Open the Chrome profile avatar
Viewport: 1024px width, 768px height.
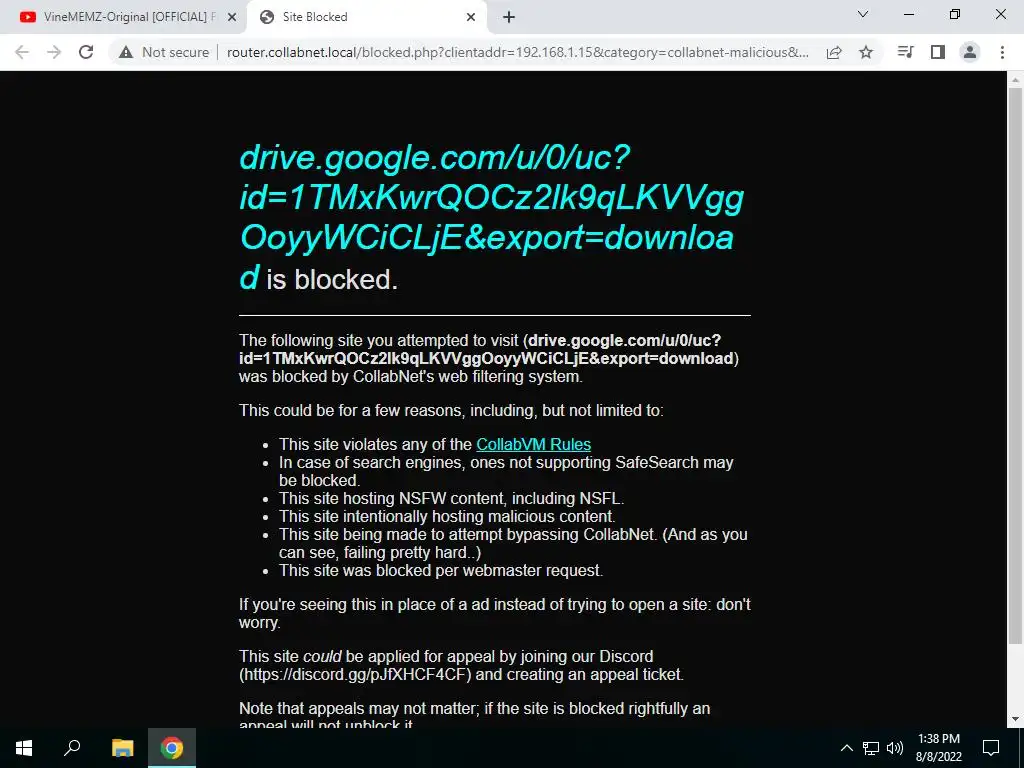click(970, 52)
